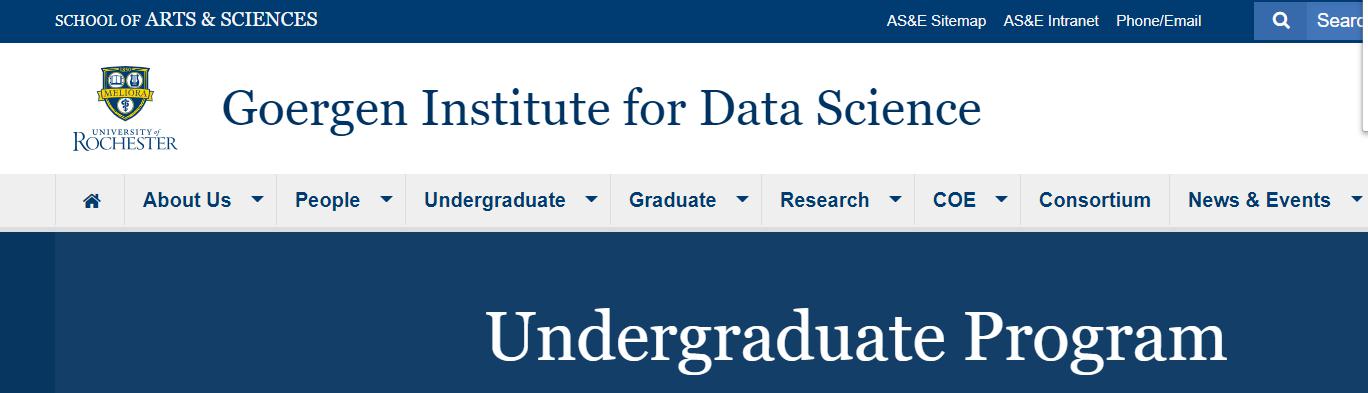
Task: Expand the About Us dropdown arrow
Action: (257, 200)
